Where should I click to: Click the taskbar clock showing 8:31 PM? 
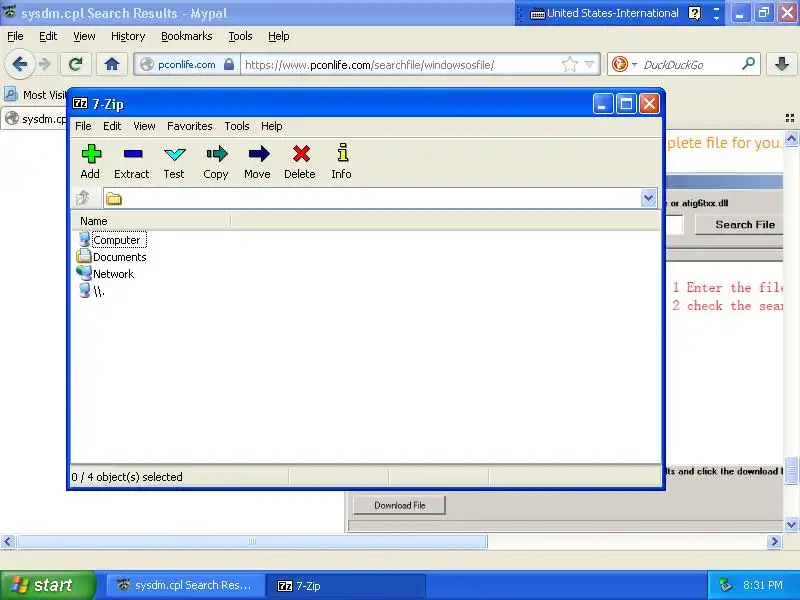[763, 585]
